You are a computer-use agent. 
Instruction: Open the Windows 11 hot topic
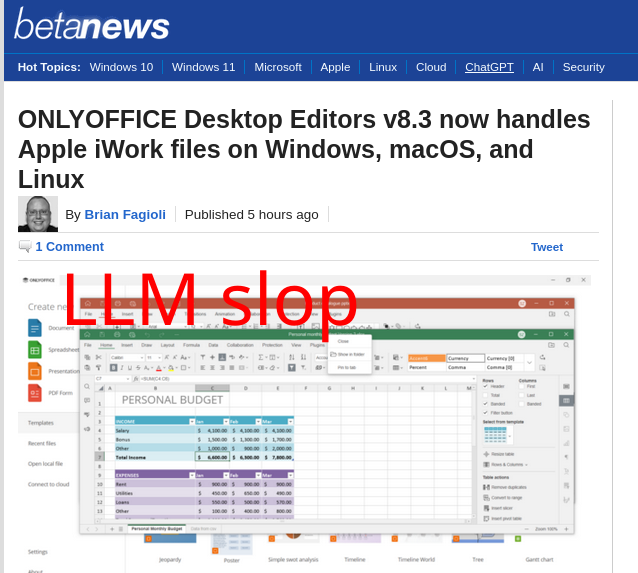(x=203, y=67)
